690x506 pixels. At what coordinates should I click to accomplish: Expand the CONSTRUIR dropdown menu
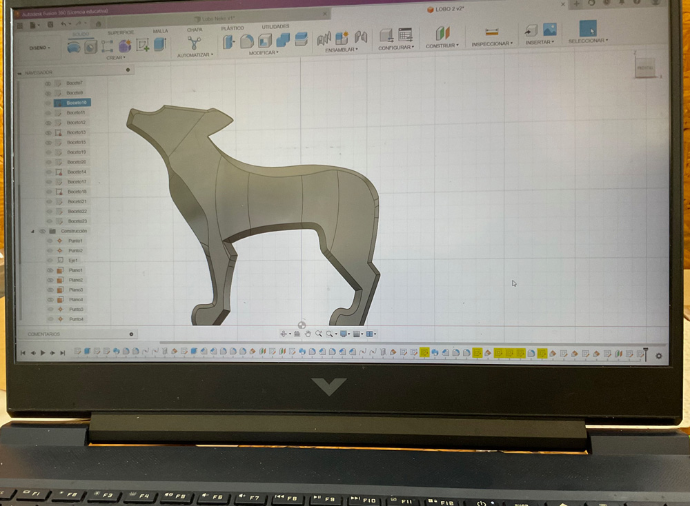[x=442, y=45]
